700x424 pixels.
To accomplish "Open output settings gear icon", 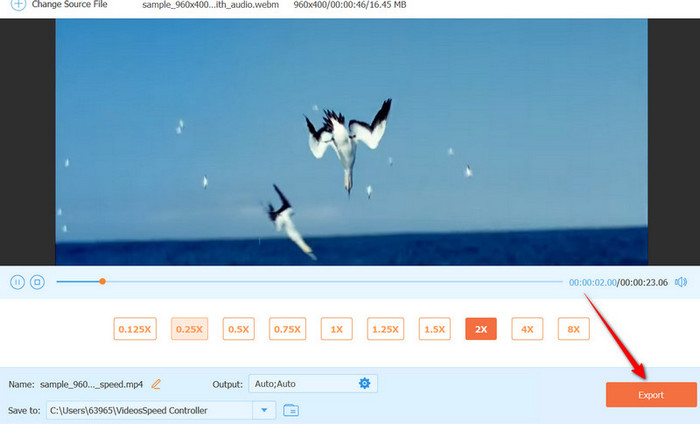I will click(365, 383).
